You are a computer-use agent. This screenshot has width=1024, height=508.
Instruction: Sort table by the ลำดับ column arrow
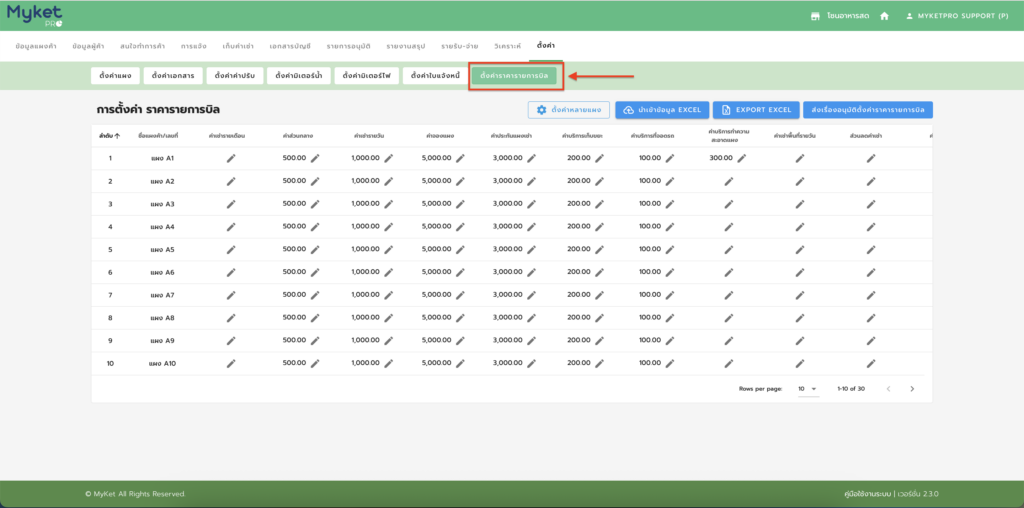[117, 135]
